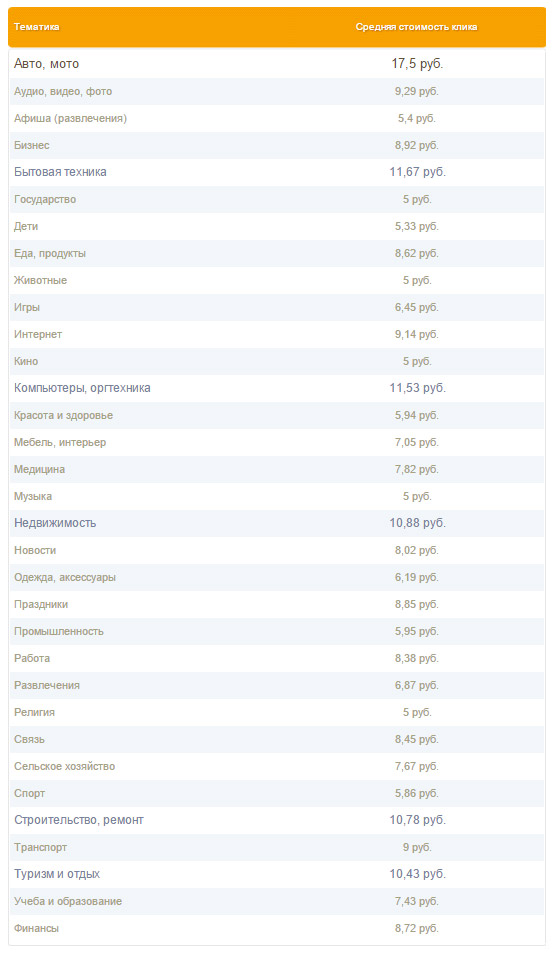Select the 10,88 руб. price value
This screenshot has height=954, width=553.
click(x=417, y=523)
